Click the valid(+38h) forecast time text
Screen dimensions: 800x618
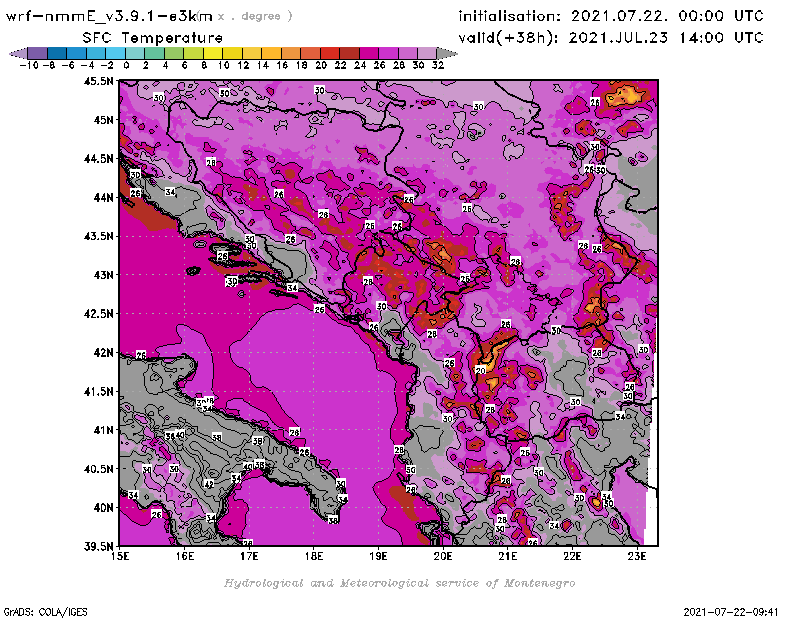(611, 38)
